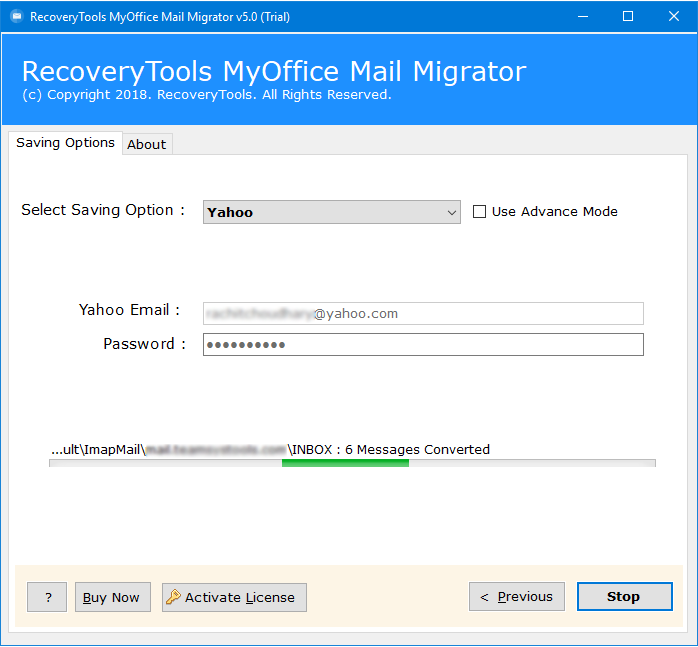Close the Mail Migrator window
Image resolution: width=698 pixels, height=647 pixels.
click(x=674, y=16)
